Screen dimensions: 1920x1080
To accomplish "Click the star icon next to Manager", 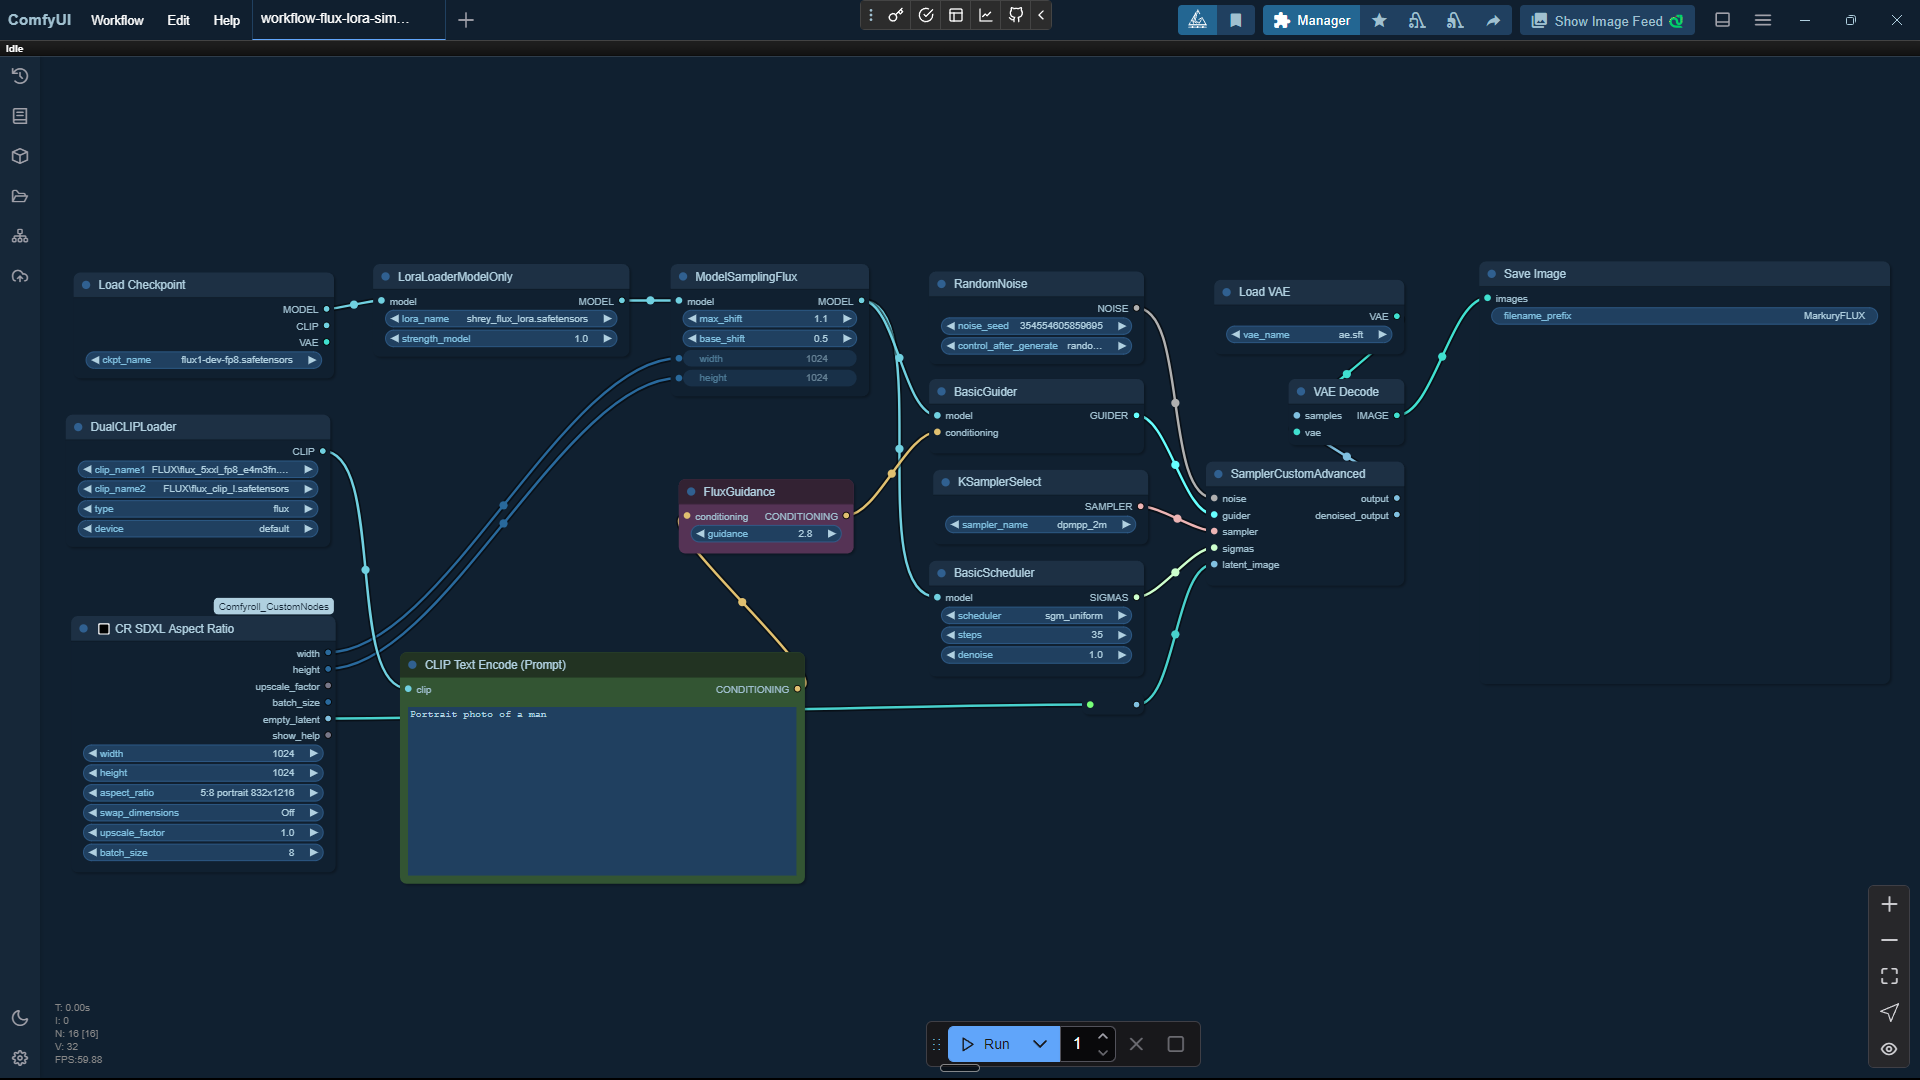I will click(1379, 20).
